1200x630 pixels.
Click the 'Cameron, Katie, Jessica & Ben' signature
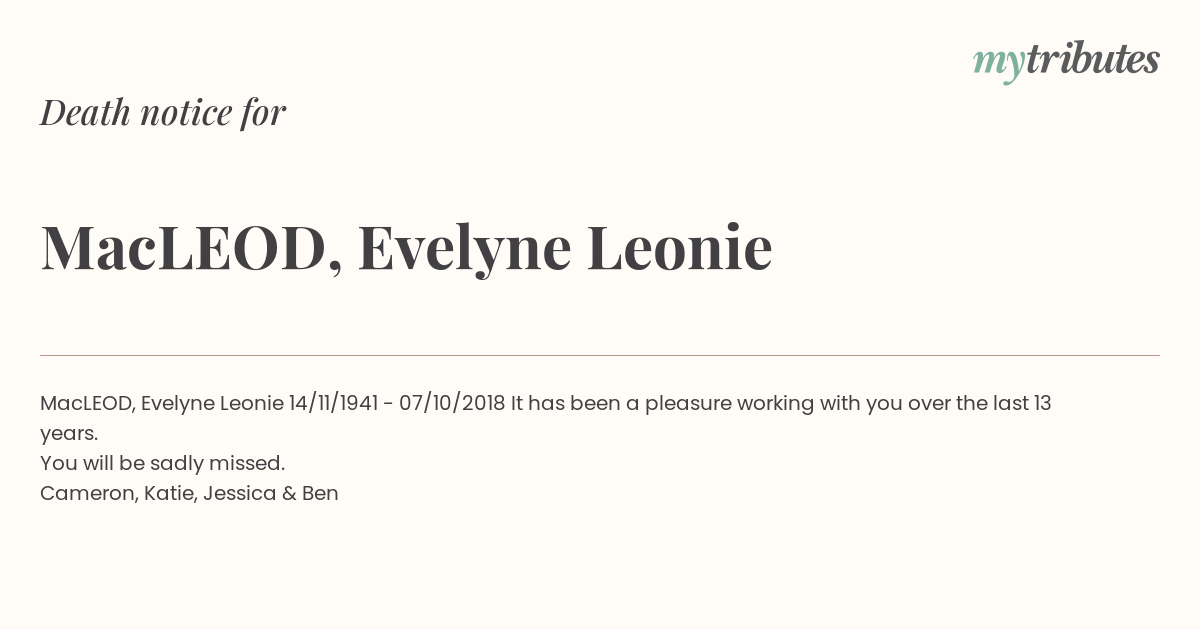pos(189,494)
